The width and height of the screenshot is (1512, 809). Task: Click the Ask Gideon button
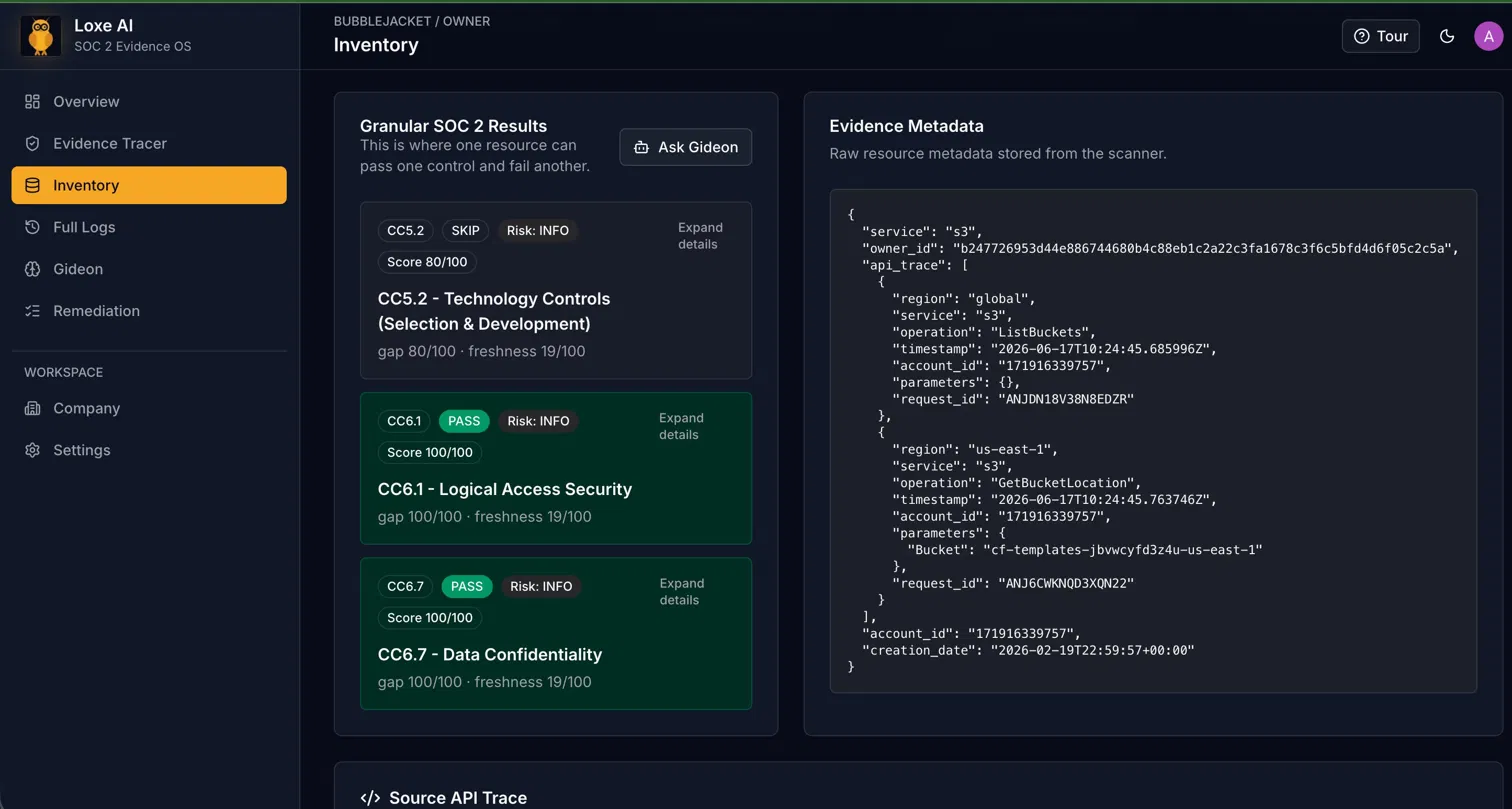(x=686, y=147)
